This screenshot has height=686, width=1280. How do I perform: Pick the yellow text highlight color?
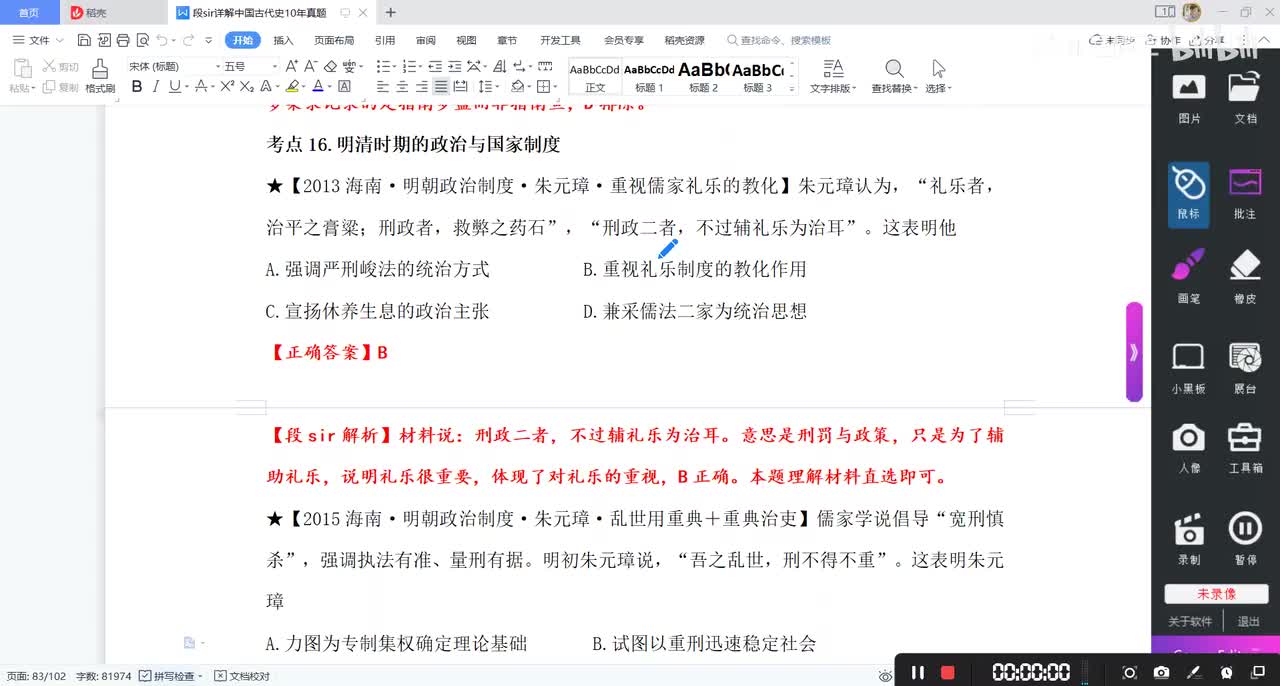tap(290, 87)
